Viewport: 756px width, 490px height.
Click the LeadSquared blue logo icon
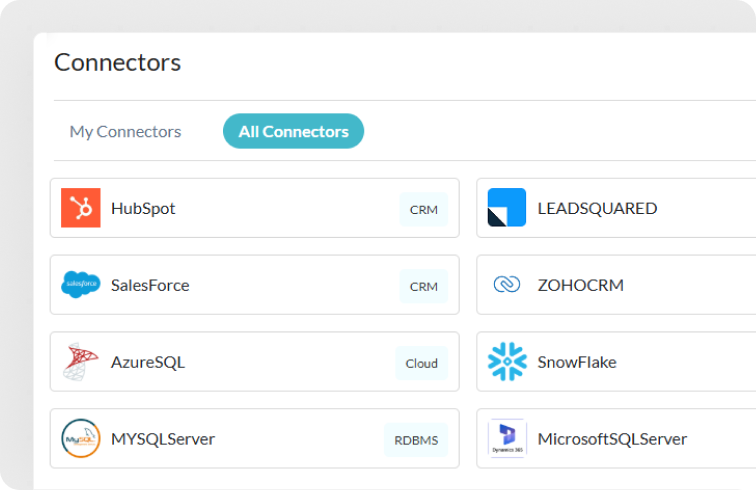(x=506, y=208)
